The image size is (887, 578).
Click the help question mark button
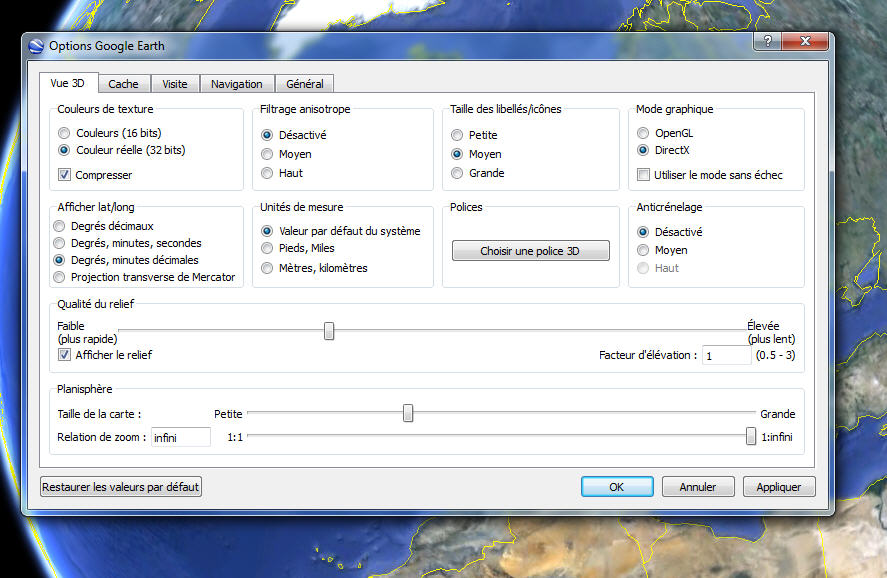coord(768,41)
